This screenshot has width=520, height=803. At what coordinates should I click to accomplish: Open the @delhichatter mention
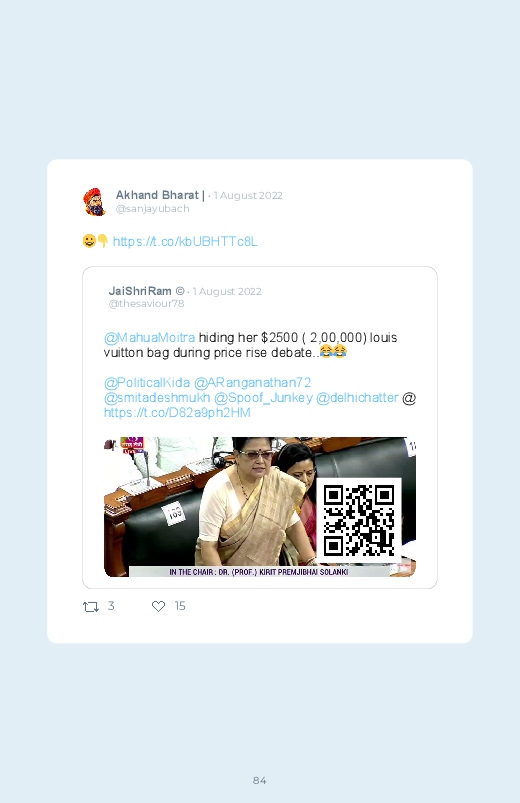tap(357, 397)
